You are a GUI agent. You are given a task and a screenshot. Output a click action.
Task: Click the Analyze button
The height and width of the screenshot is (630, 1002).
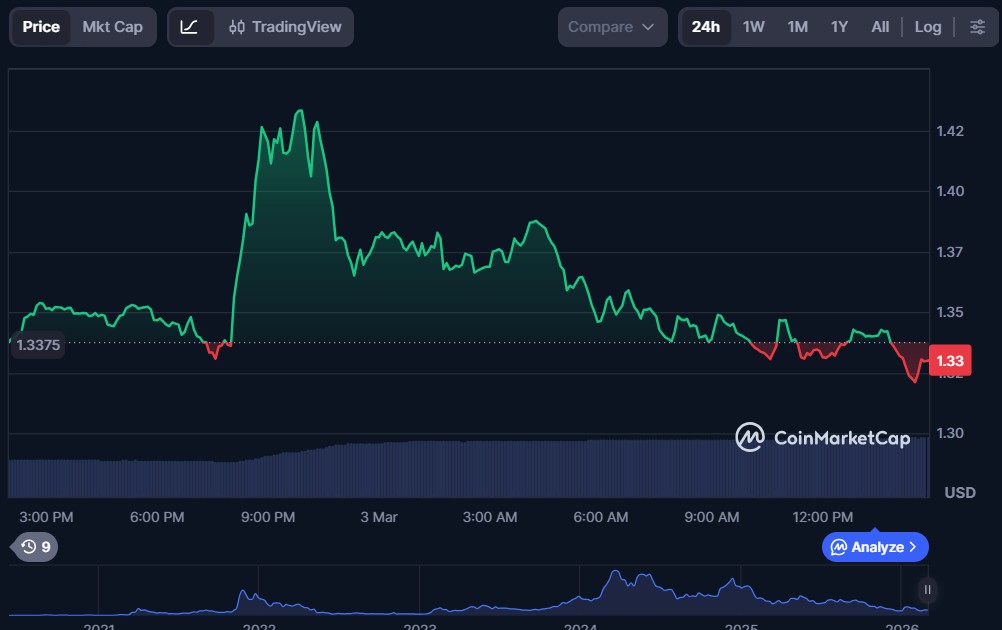point(867,547)
